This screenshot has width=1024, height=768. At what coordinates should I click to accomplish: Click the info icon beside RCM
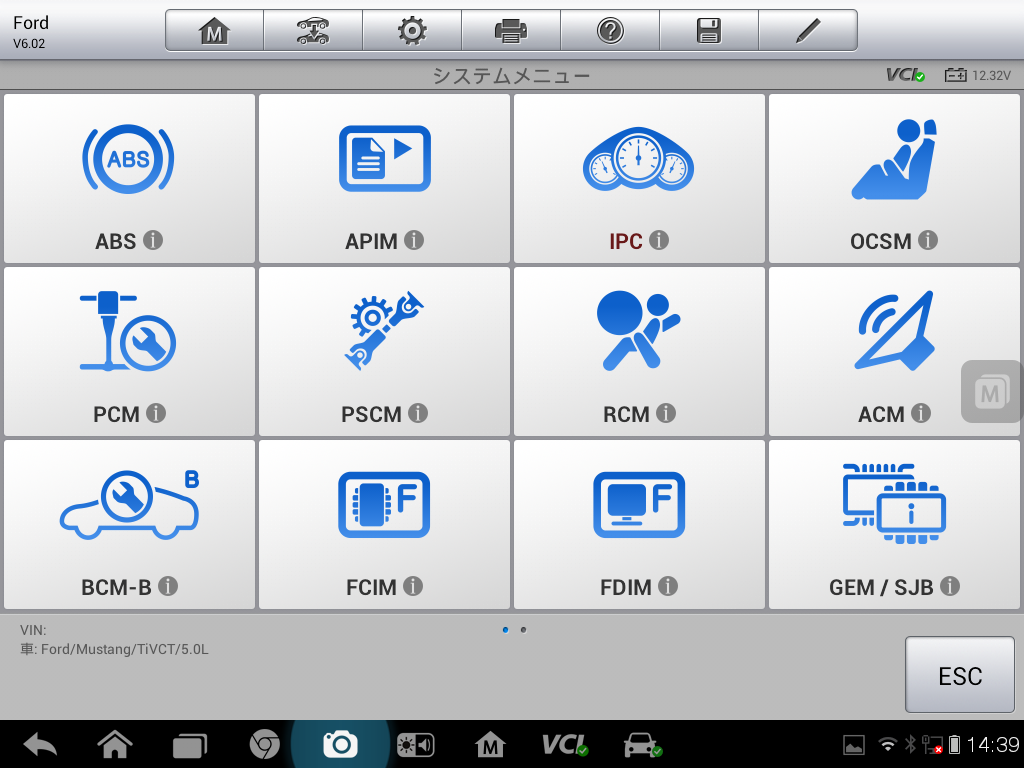(x=665, y=413)
